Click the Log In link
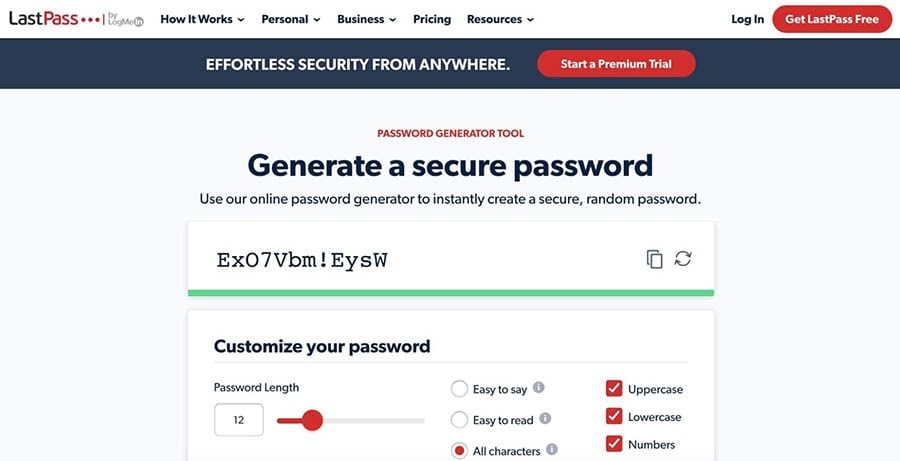900x461 pixels. [747, 19]
